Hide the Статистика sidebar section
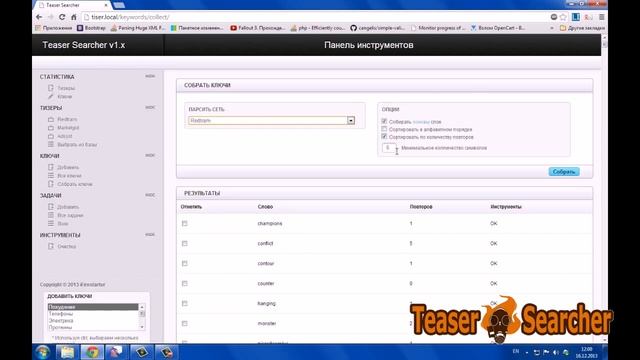This screenshot has width=640, height=360. tap(150, 76)
